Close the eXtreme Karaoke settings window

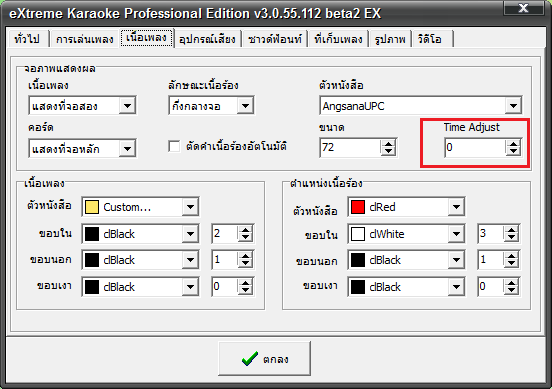[x=523, y=8]
